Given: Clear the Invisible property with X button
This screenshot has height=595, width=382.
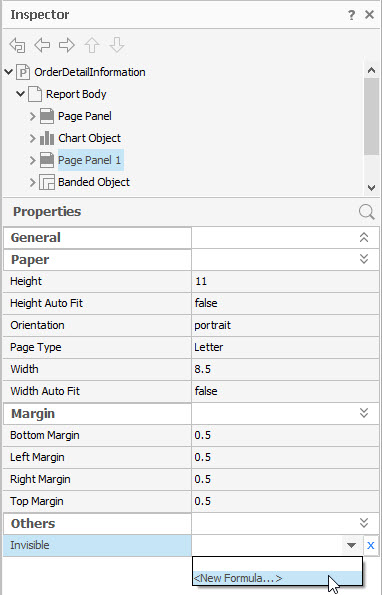Looking at the screenshot, I should tap(371, 546).
